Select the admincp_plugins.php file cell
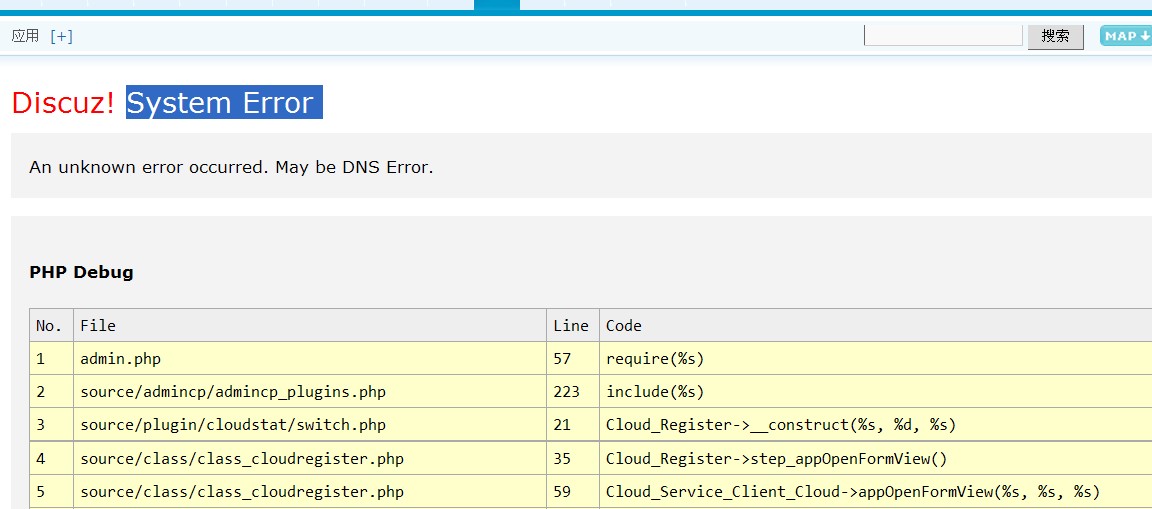1152x509 pixels. [x=310, y=391]
